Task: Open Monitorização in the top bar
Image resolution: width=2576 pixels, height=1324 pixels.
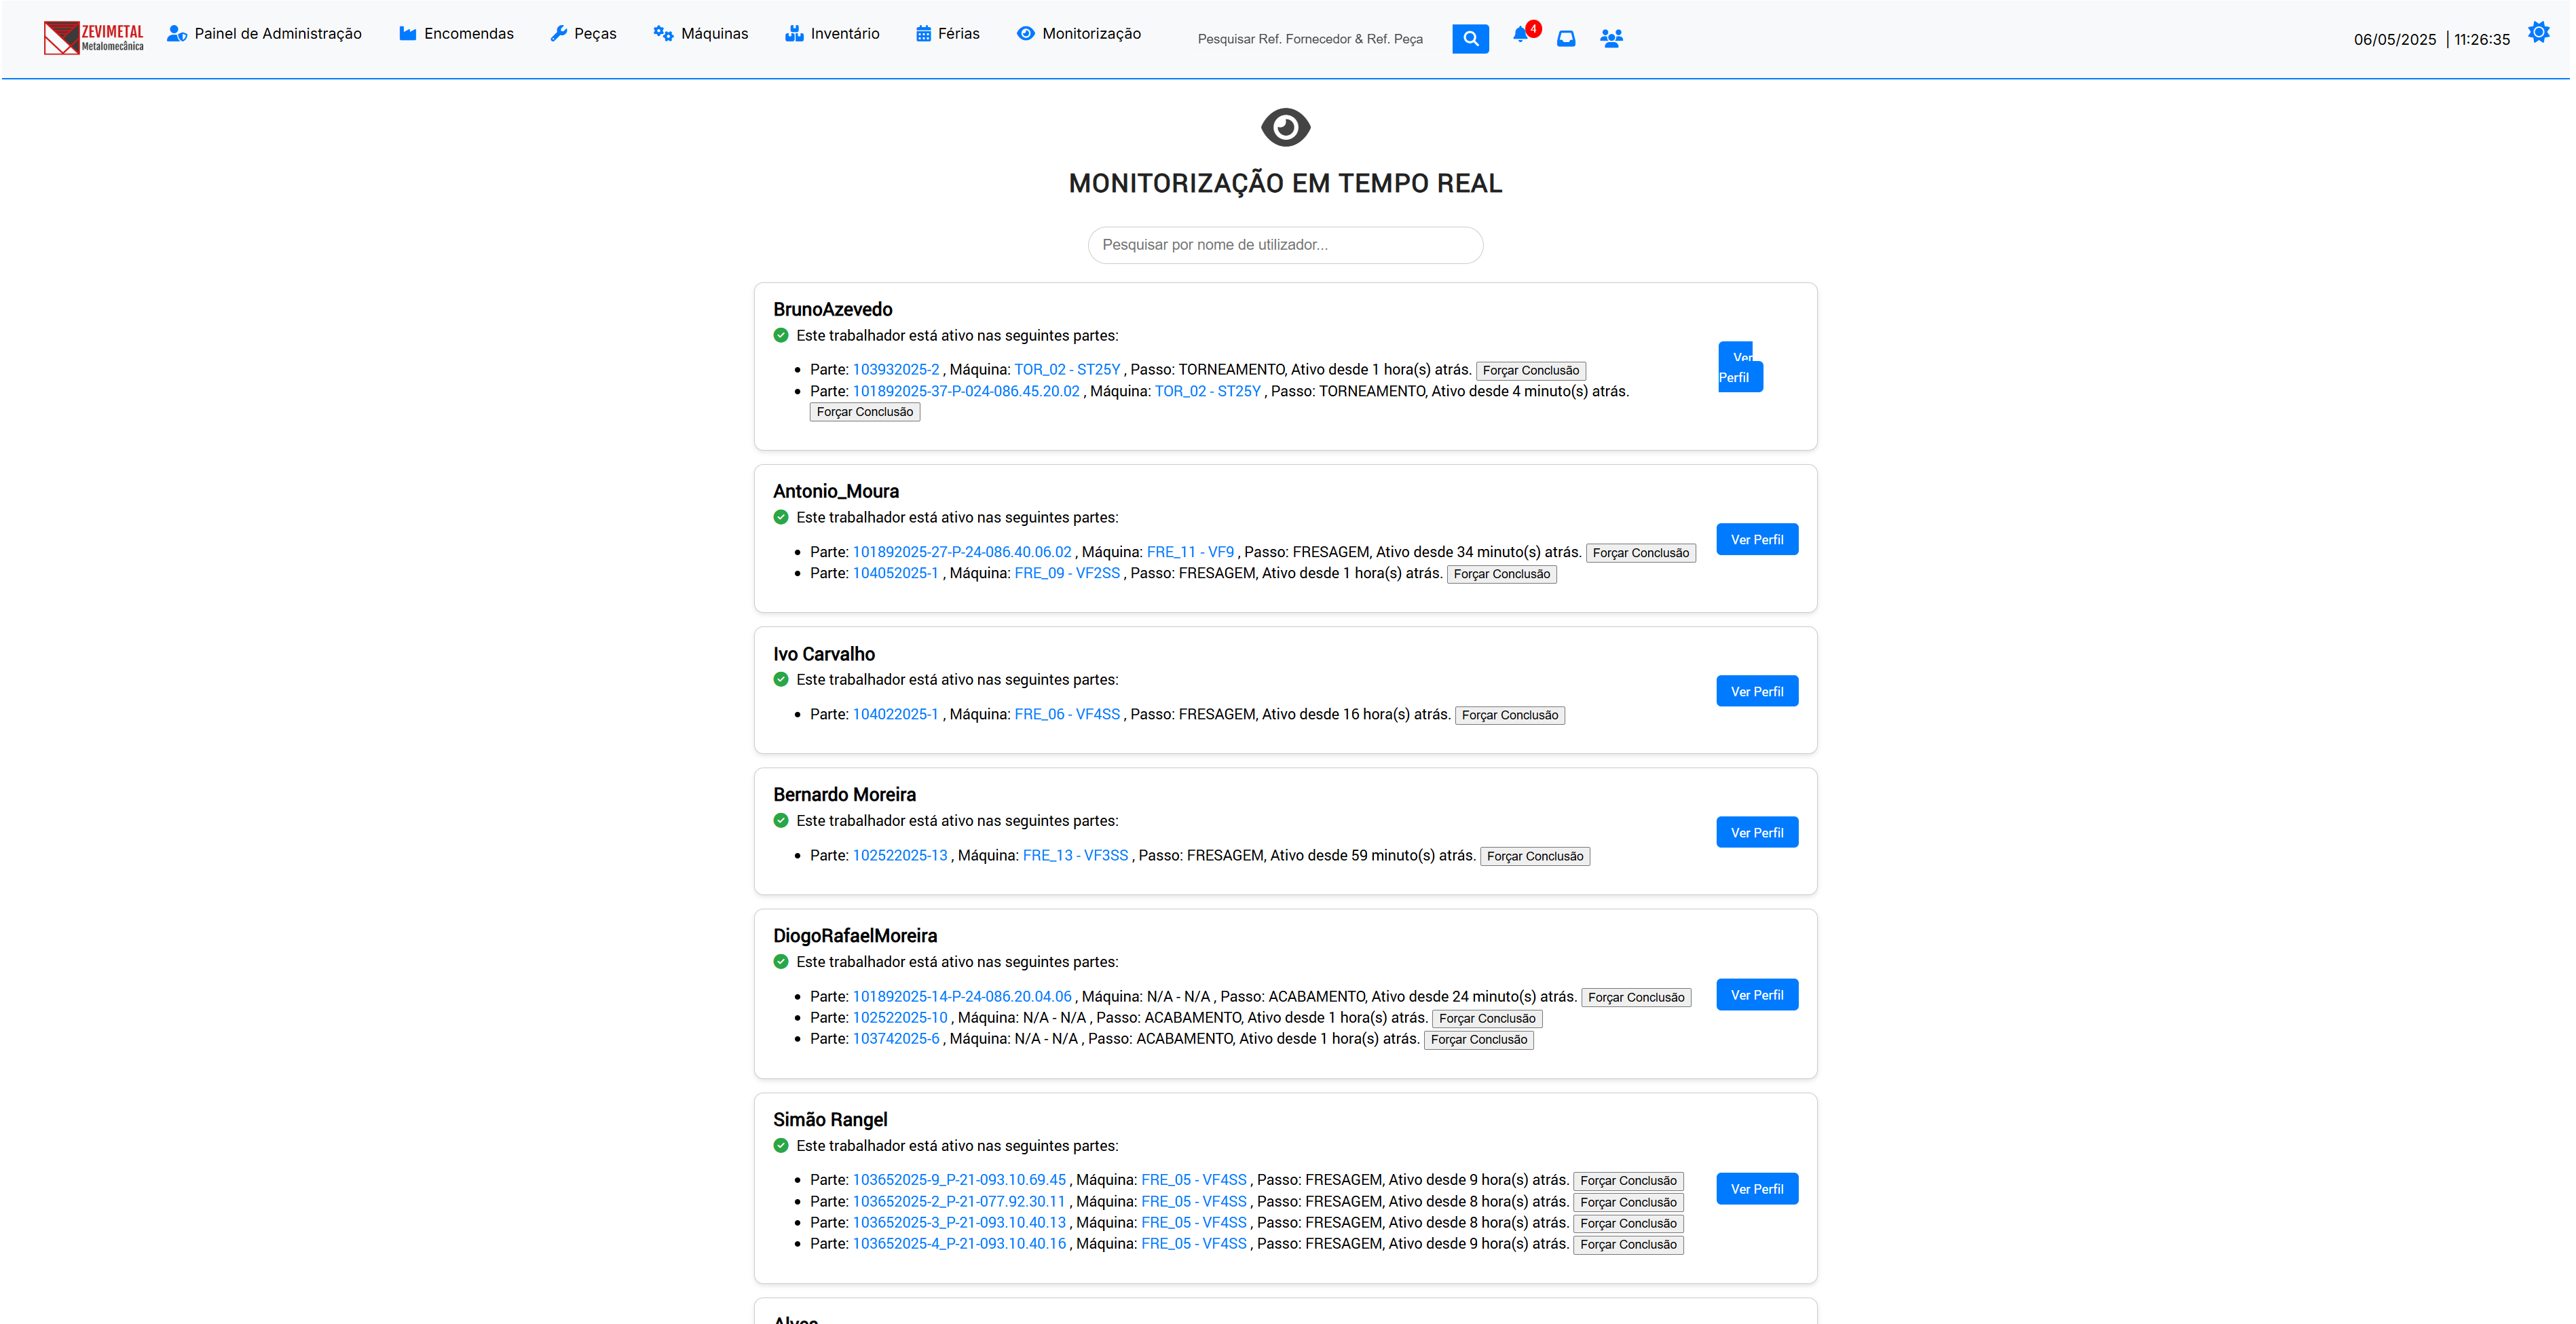Action: 1078,34
